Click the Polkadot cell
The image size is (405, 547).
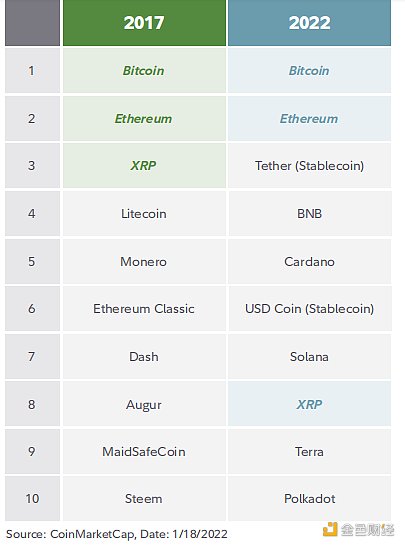tap(309, 499)
